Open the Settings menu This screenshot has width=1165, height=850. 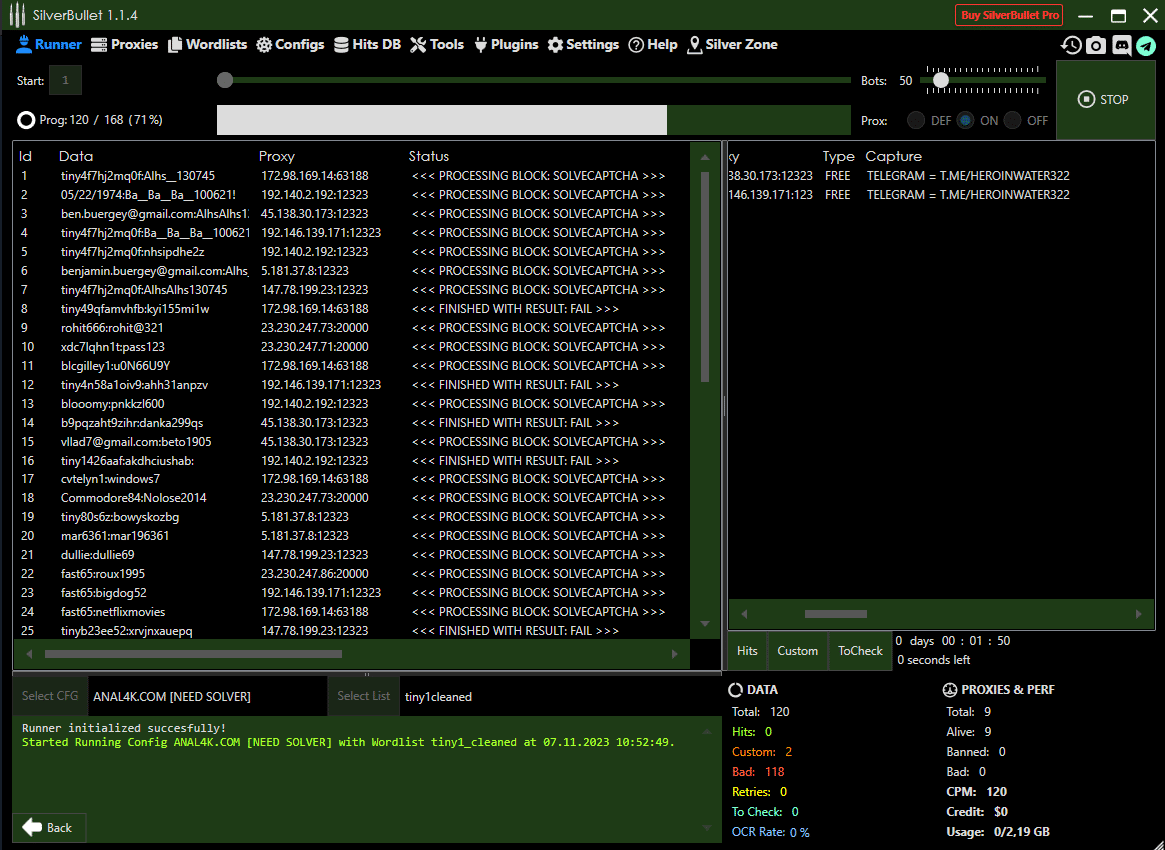click(583, 44)
